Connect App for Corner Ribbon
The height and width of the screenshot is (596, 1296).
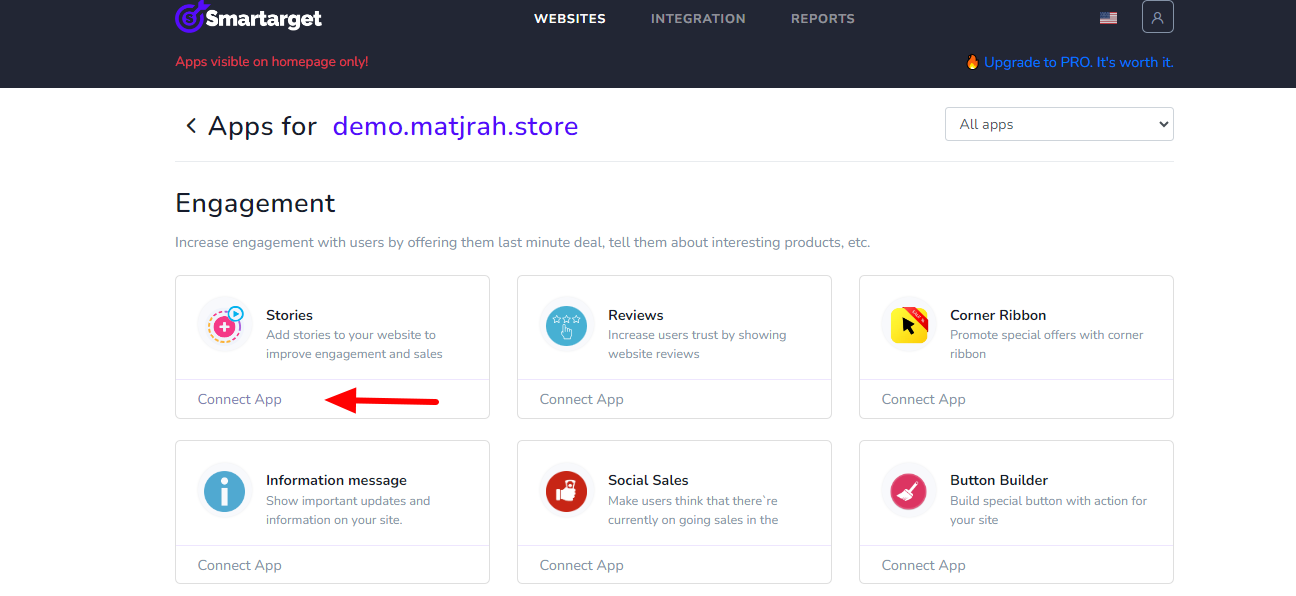pyautogui.click(x=924, y=399)
